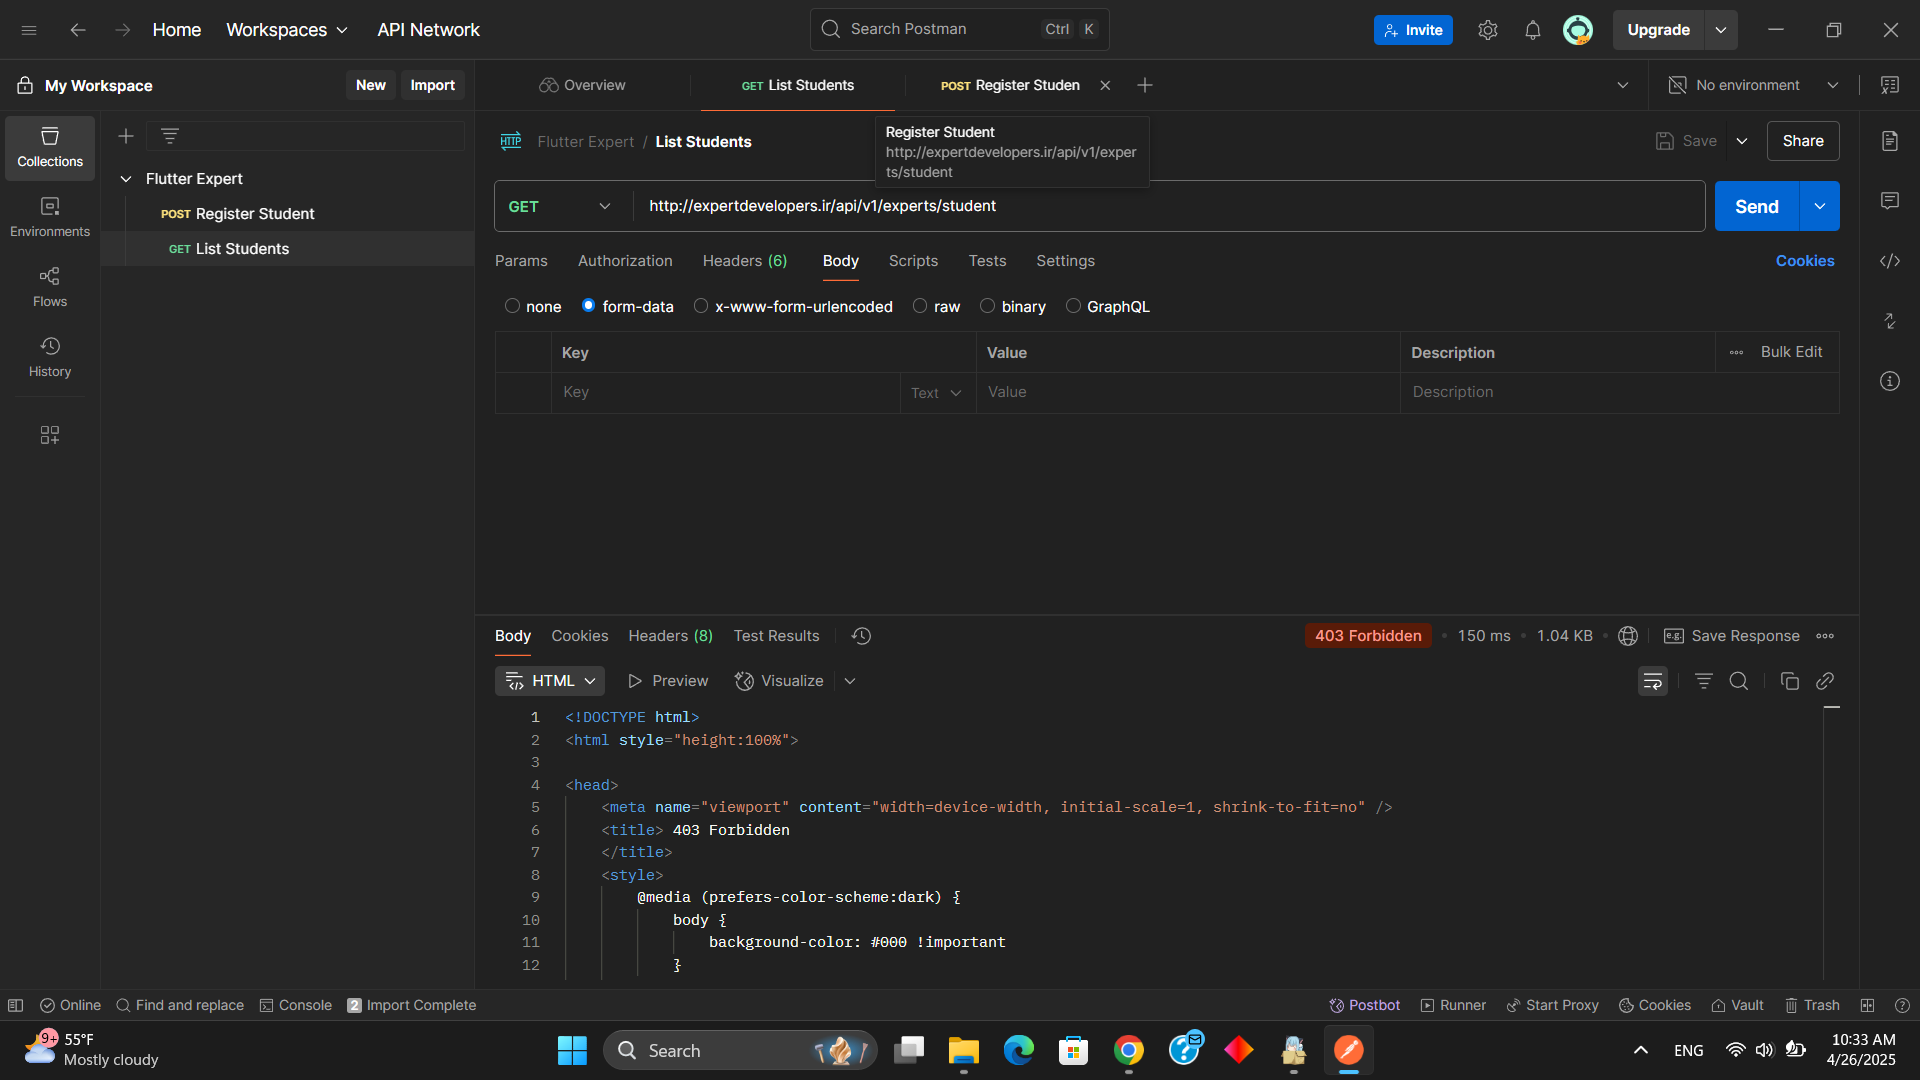Viewport: 1920px width, 1080px height.
Task: Open the environment quick look icon
Action: pos(1890,85)
